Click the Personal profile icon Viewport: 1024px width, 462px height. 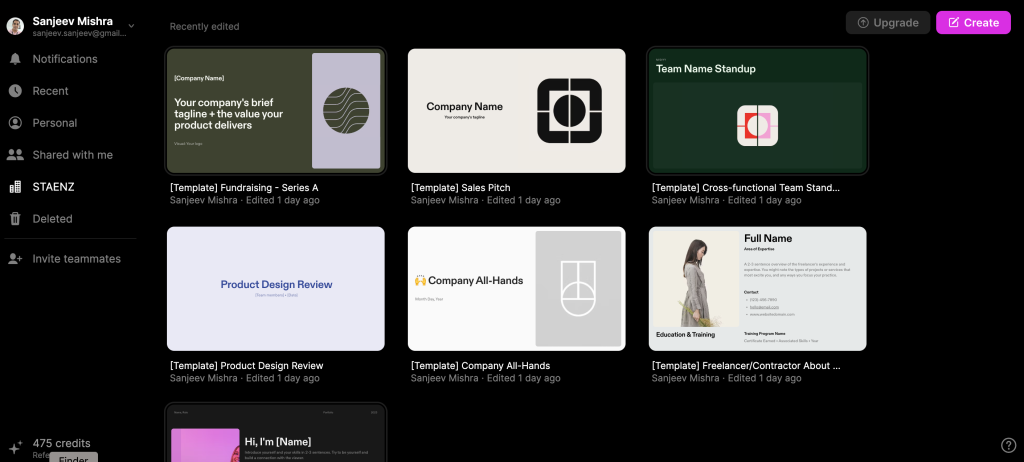[15, 123]
